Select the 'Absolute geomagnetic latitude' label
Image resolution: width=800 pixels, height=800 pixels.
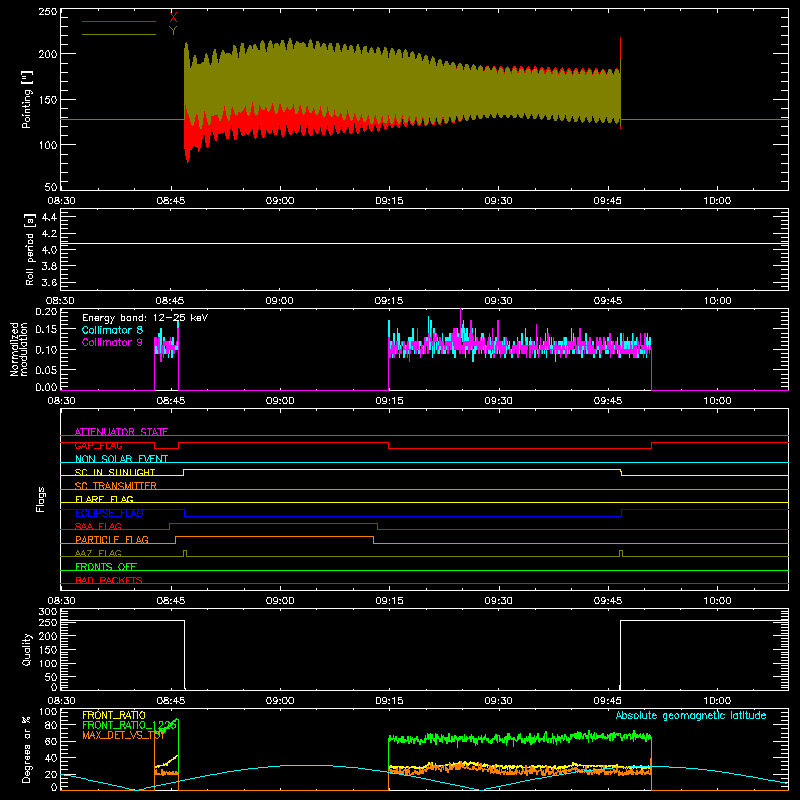coord(691,715)
